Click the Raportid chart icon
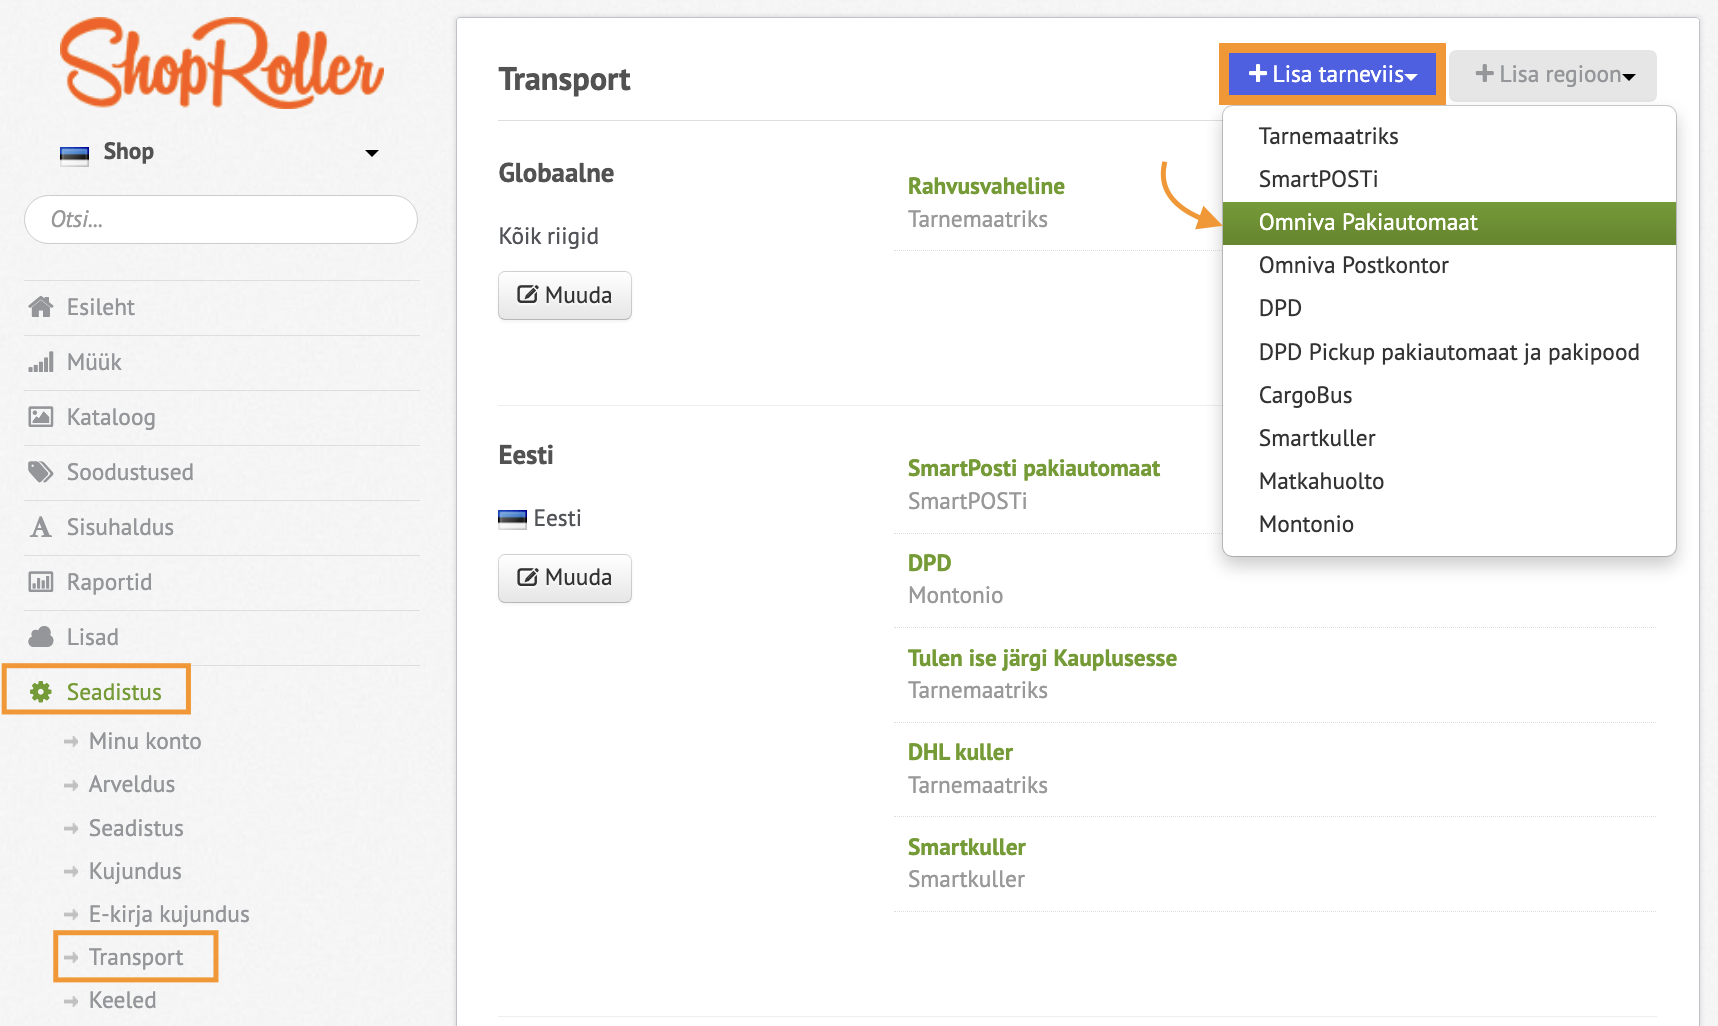Screen dimensions: 1718x1026 click(x=41, y=582)
